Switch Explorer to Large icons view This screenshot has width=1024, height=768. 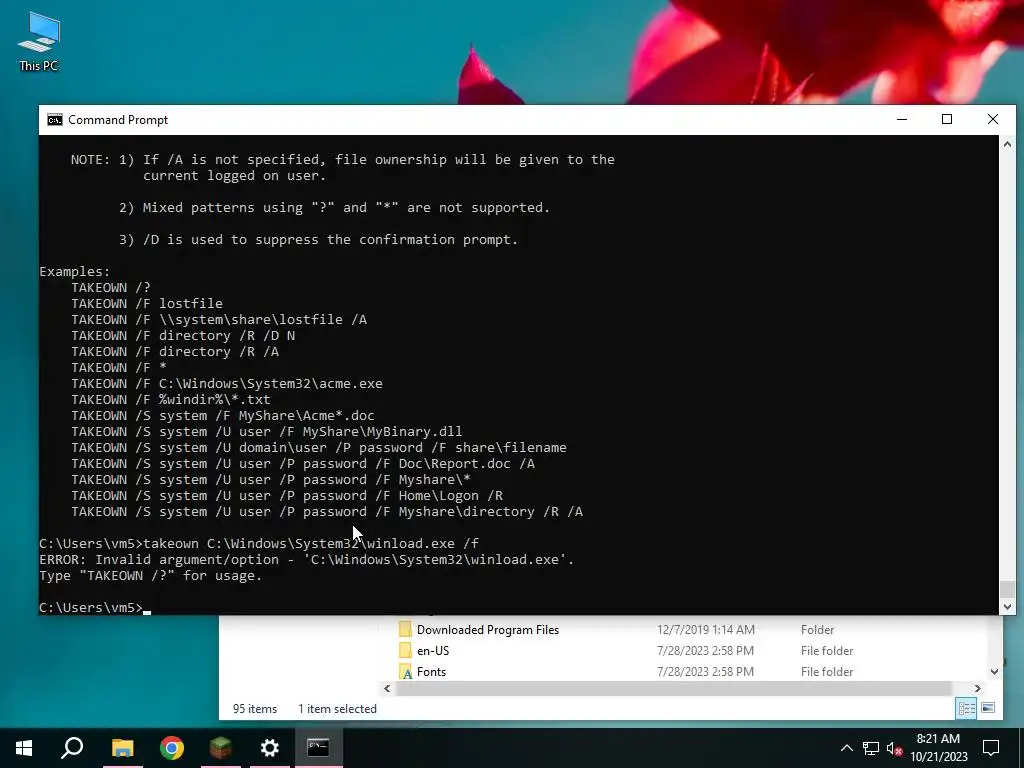tap(988, 709)
